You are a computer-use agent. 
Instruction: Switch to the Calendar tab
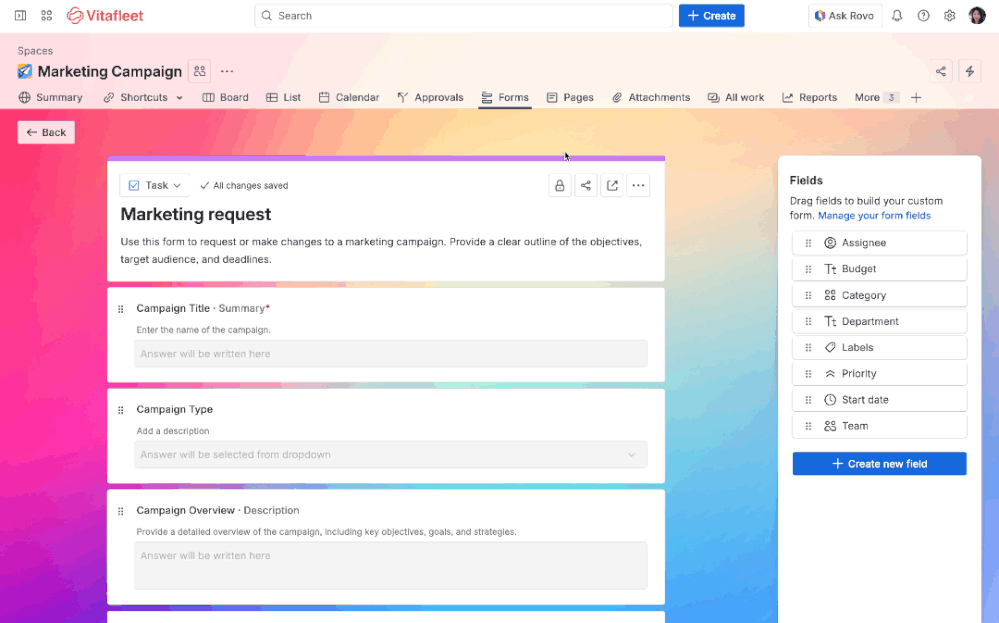[349, 97]
